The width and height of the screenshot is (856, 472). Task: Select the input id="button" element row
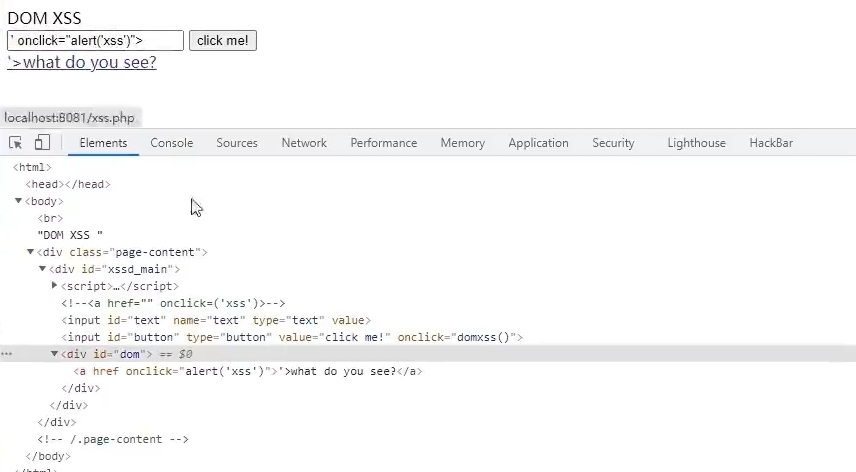292,337
